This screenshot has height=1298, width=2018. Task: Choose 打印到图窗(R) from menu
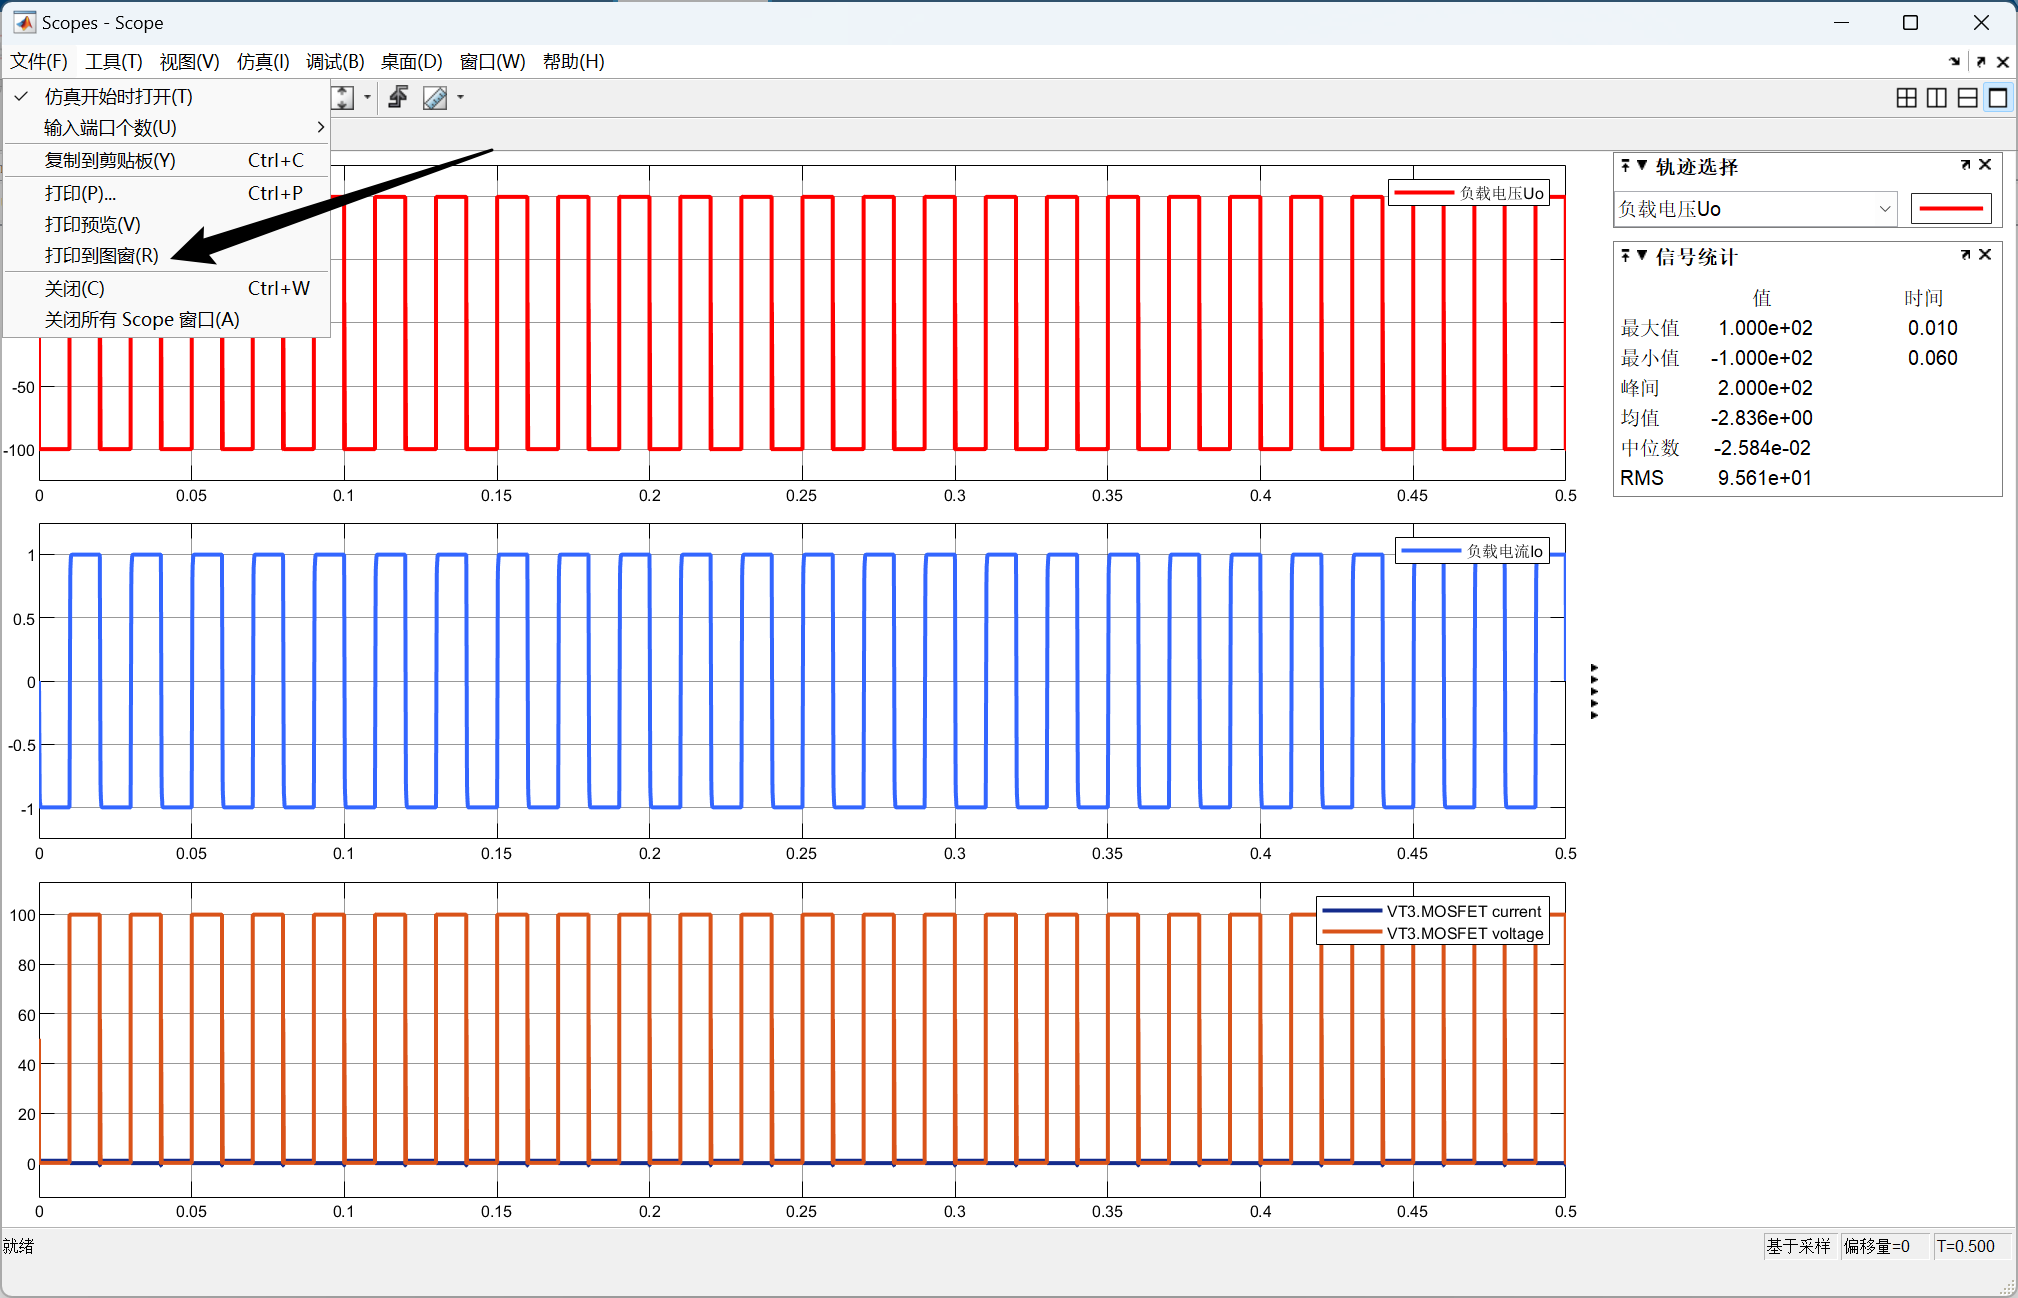pyautogui.click(x=101, y=255)
